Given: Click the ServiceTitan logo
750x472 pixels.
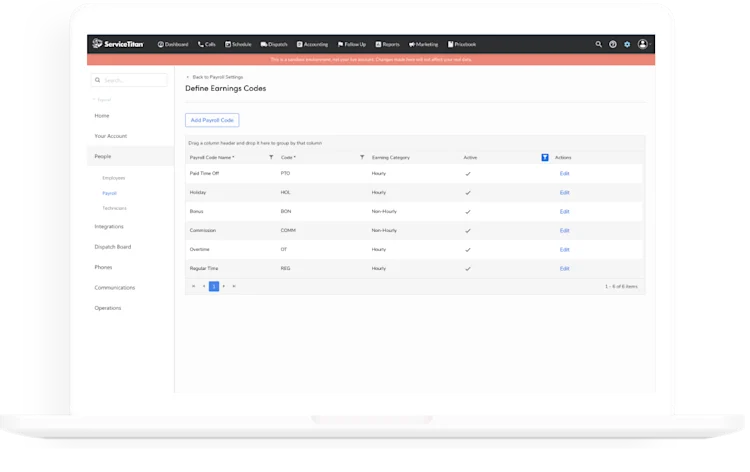Looking at the screenshot, I should click(118, 44).
